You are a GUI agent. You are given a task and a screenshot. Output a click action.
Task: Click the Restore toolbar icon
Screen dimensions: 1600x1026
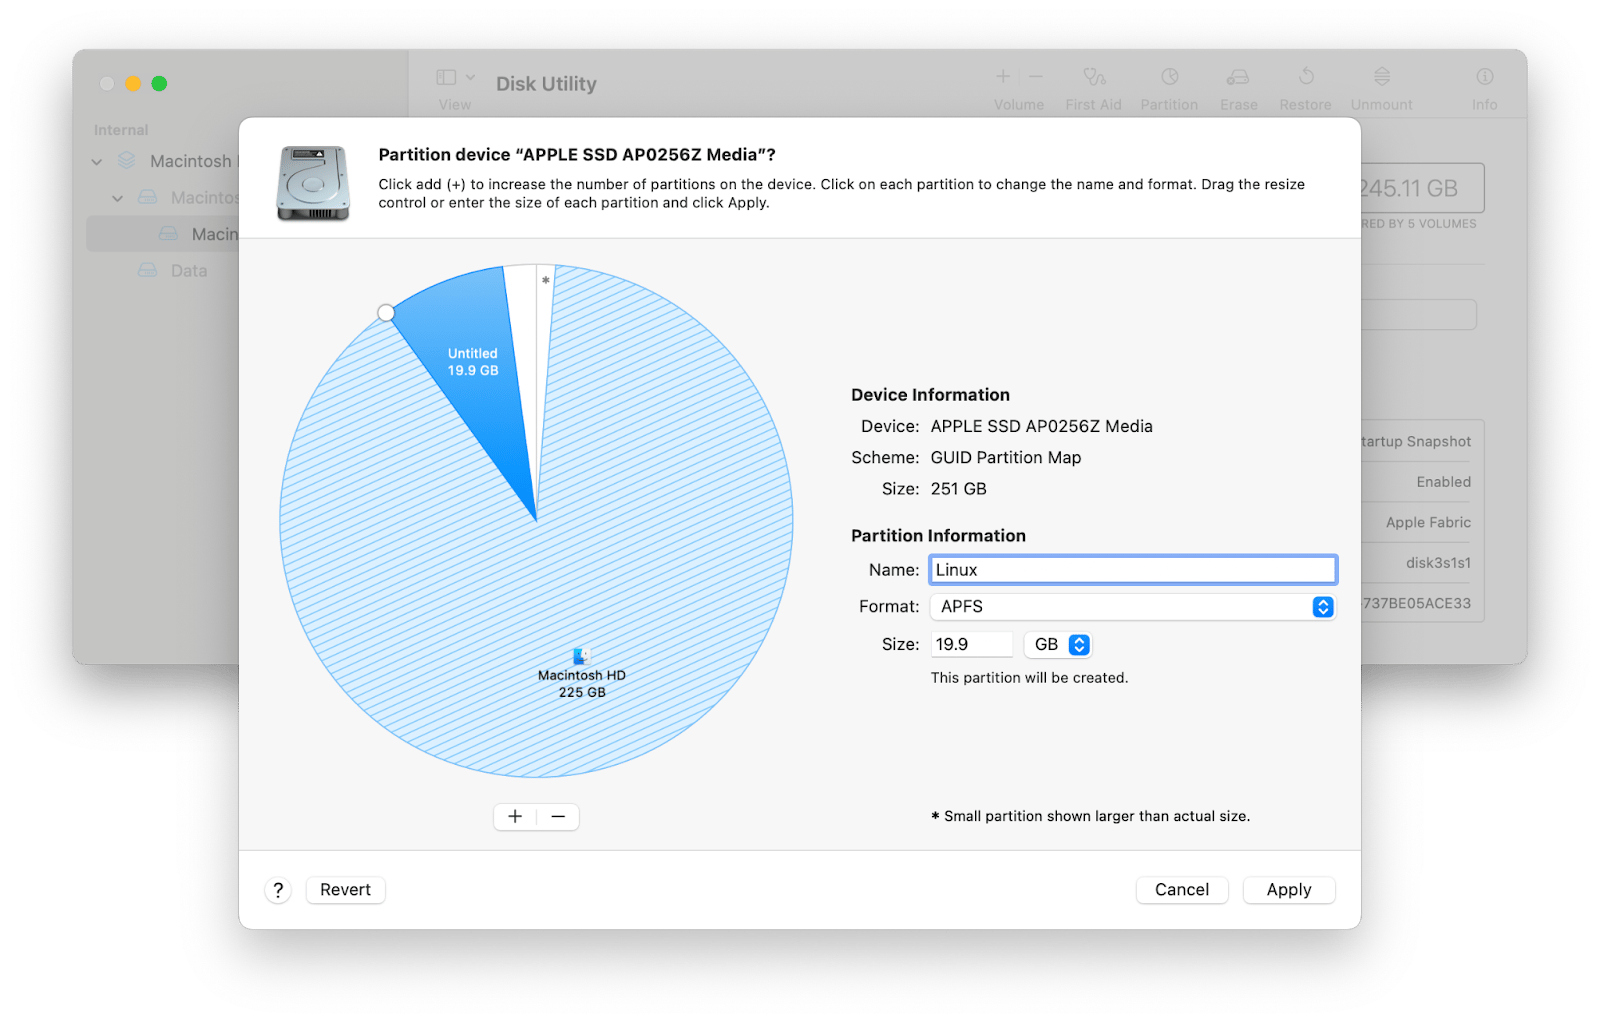click(1306, 77)
